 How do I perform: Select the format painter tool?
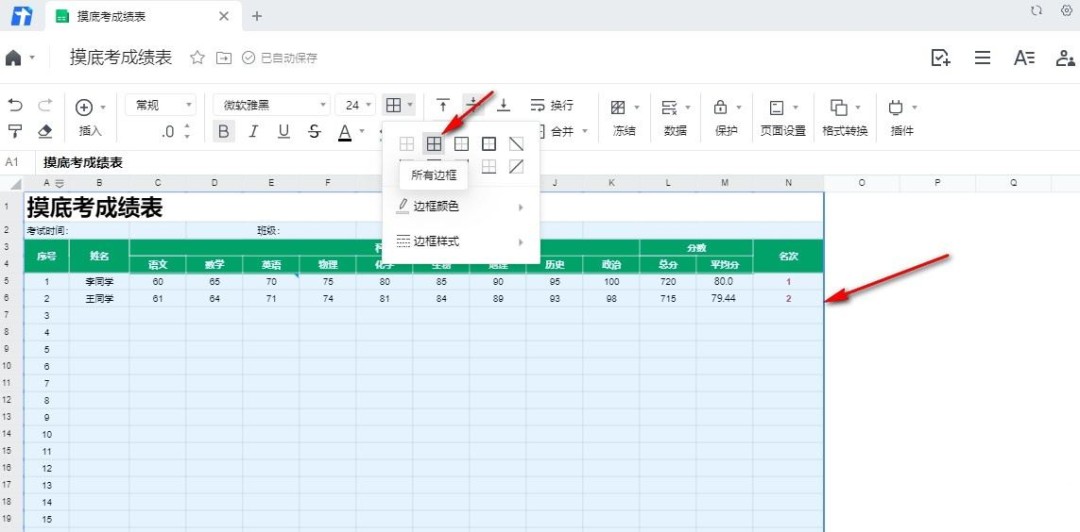[14, 131]
